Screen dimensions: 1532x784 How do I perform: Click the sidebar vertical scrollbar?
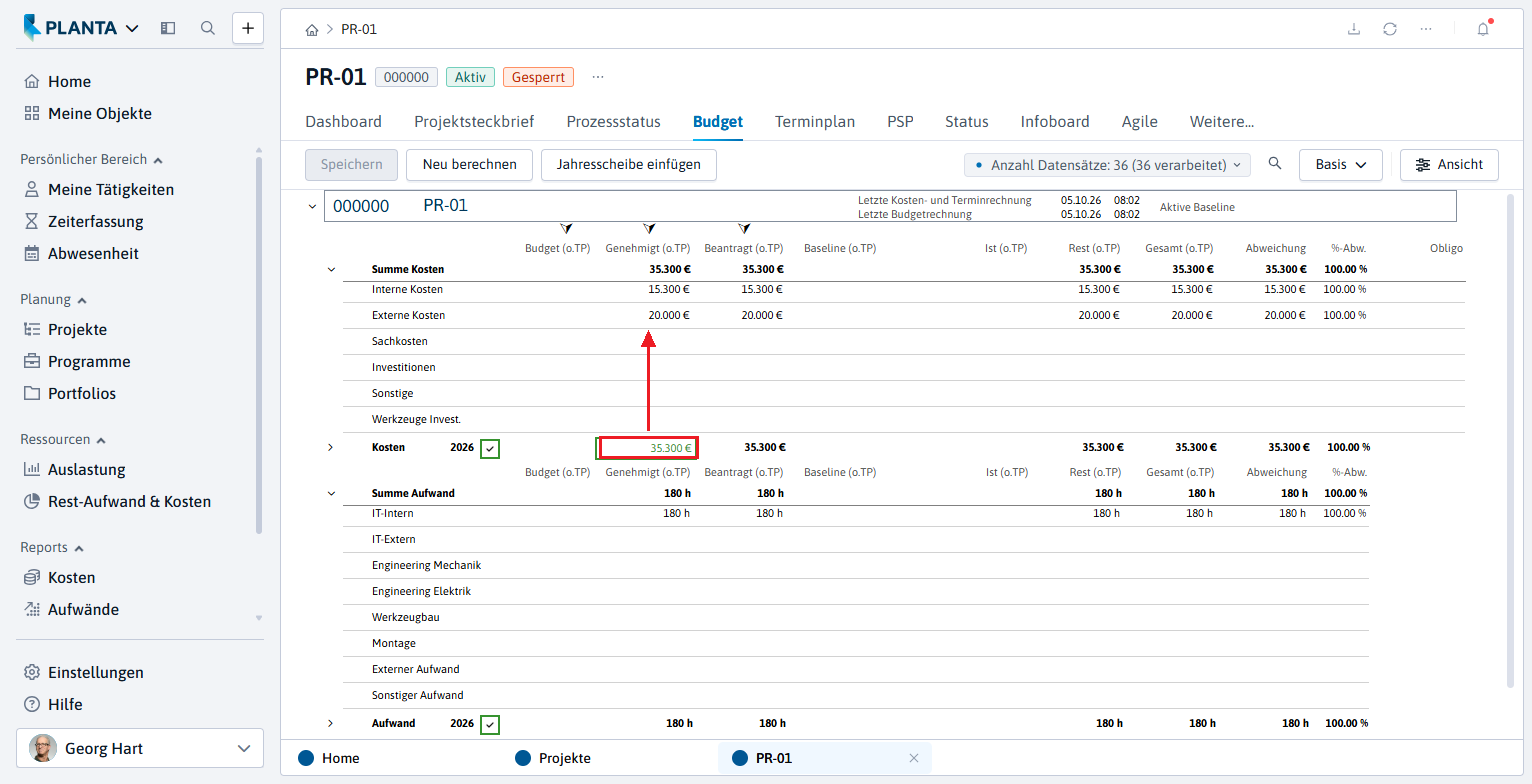259,345
